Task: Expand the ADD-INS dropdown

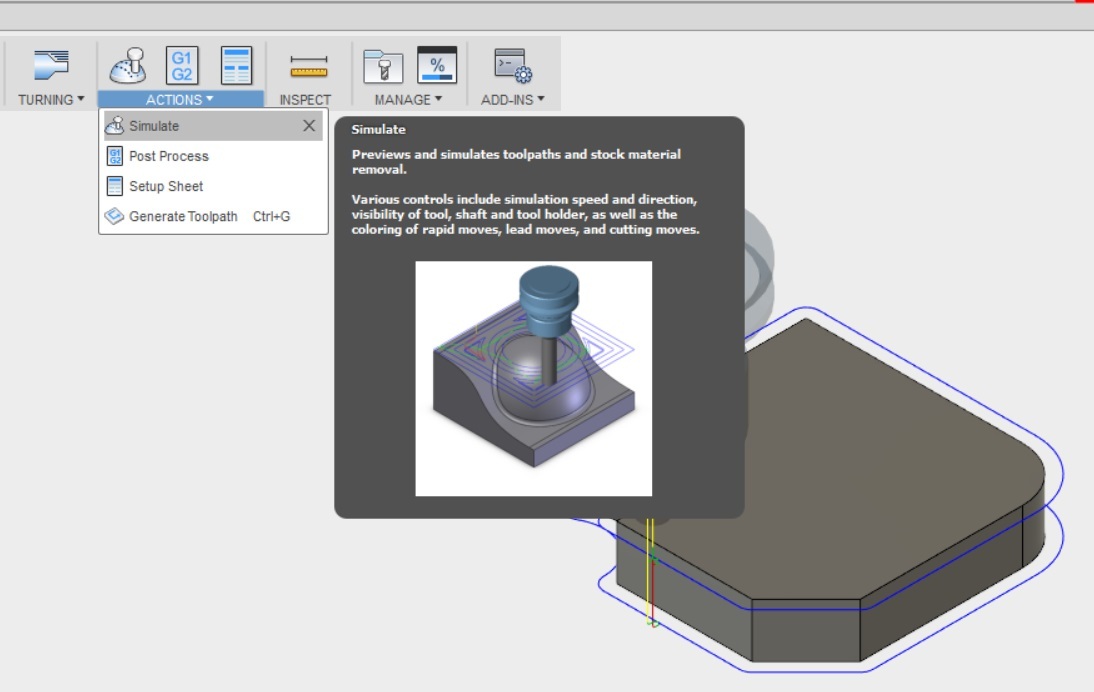Action: pyautogui.click(x=512, y=100)
